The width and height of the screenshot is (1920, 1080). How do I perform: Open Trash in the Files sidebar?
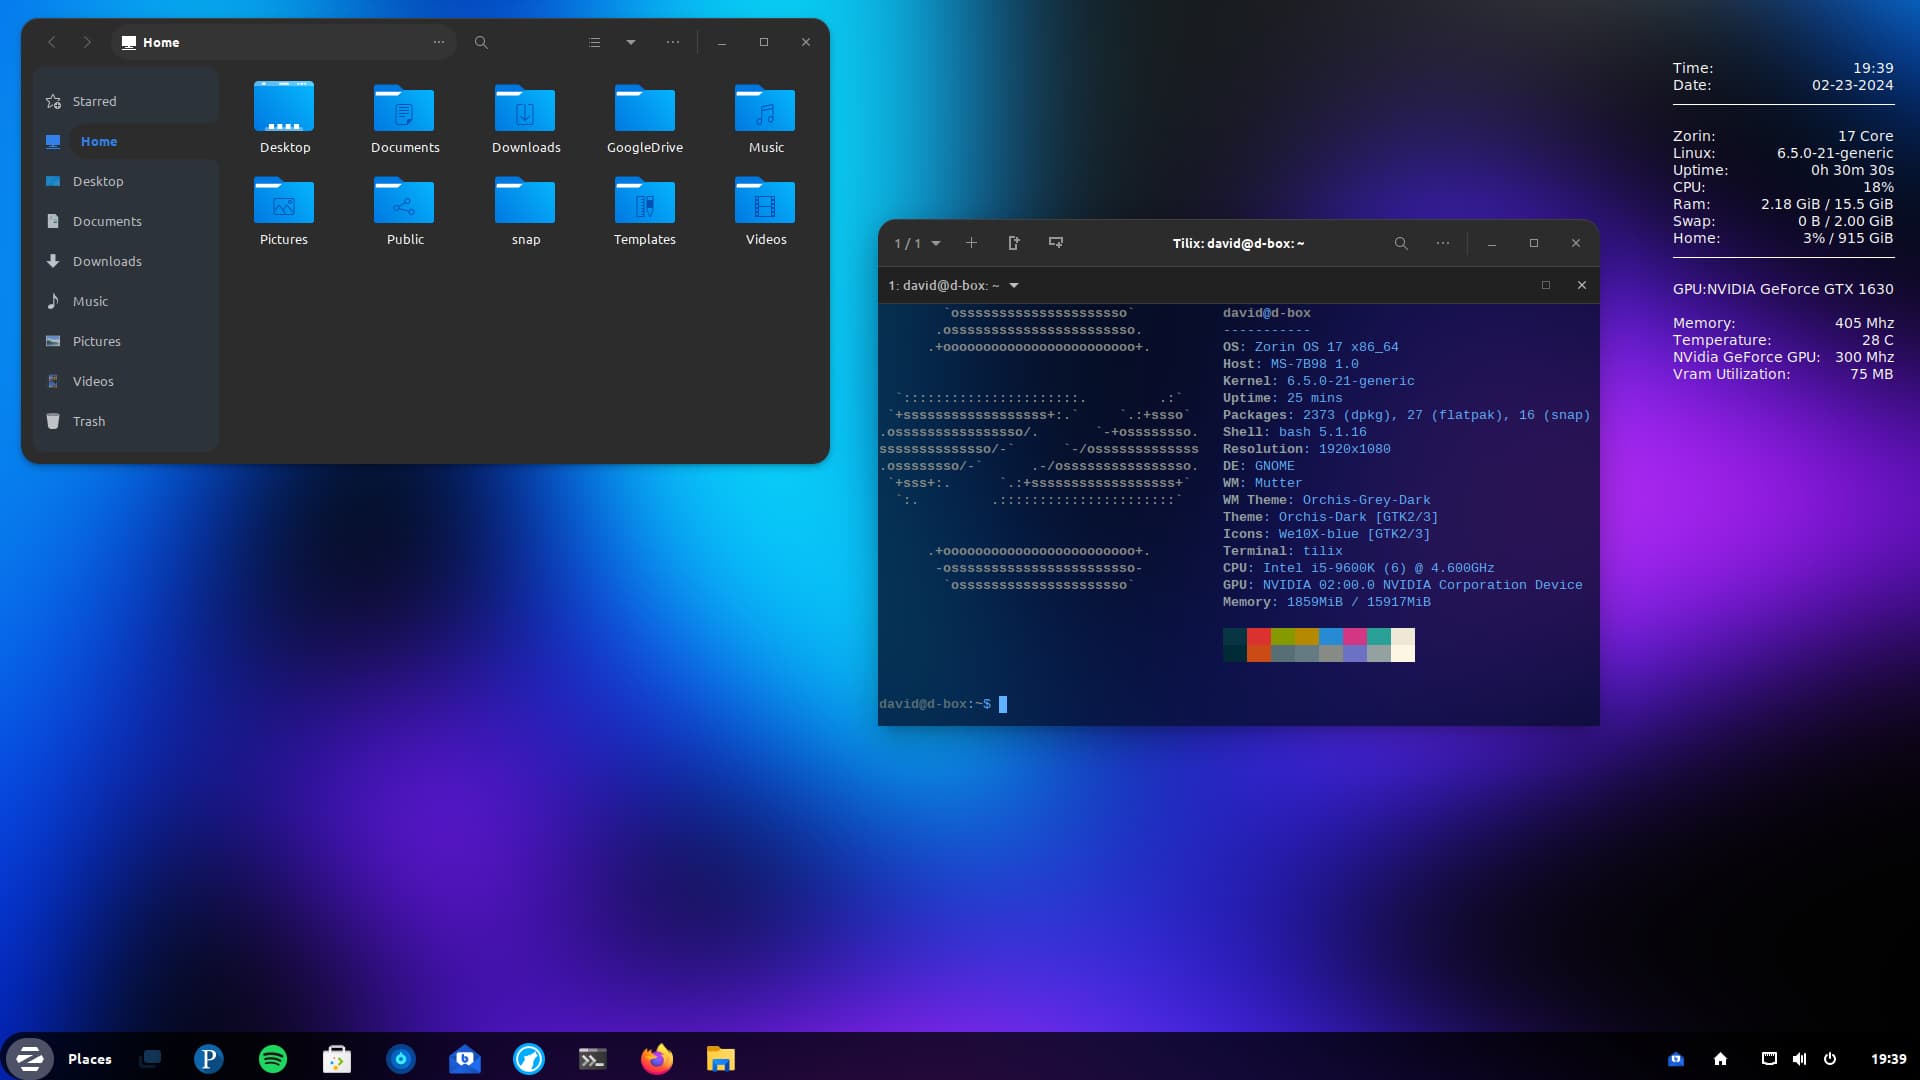coord(88,421)
